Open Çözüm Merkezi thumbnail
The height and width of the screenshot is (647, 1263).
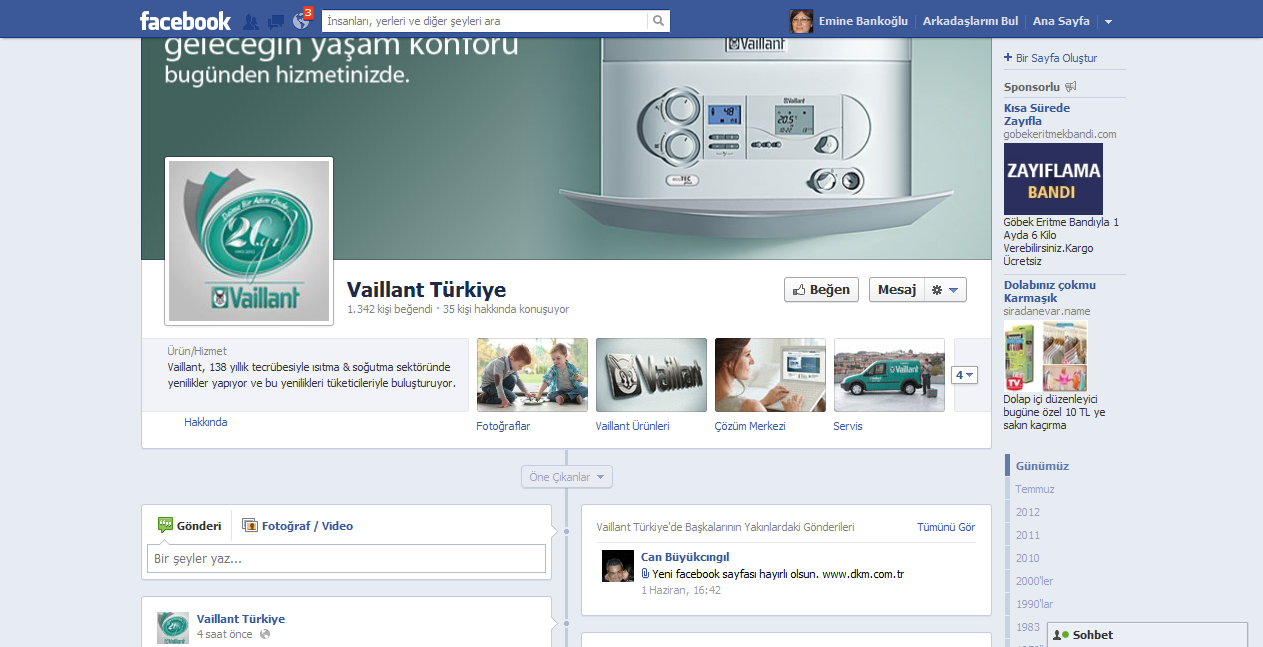770,375
